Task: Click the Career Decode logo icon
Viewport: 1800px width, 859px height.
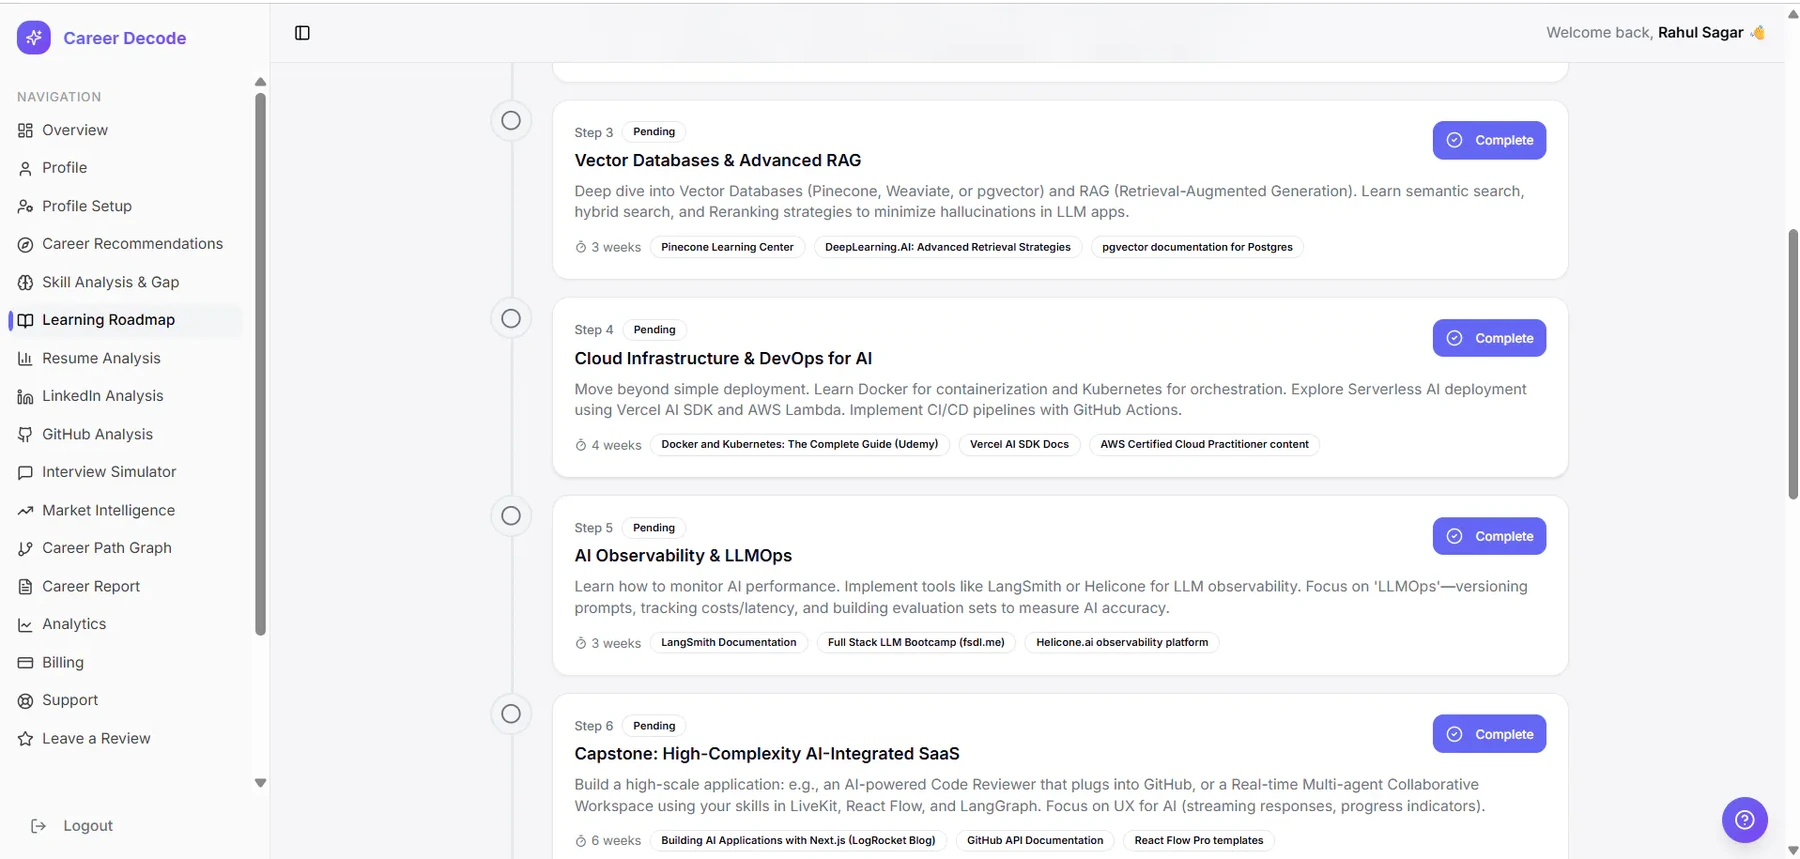Action: (x=34, y=38)
